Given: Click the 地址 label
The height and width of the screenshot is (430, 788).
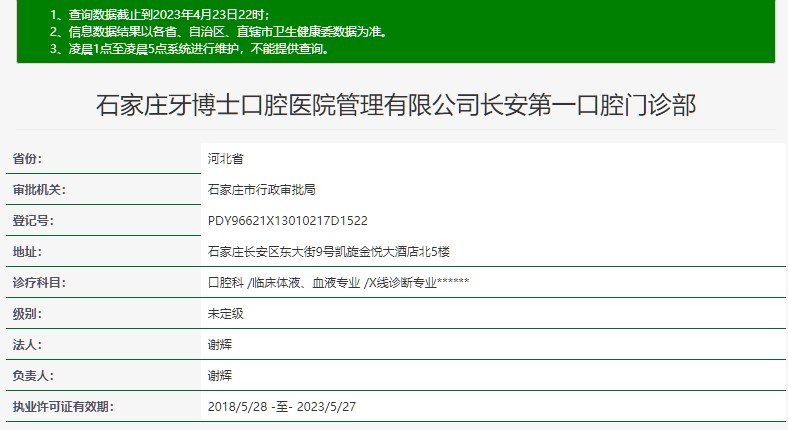Looking at the screenshot, I should pos(27,252).
